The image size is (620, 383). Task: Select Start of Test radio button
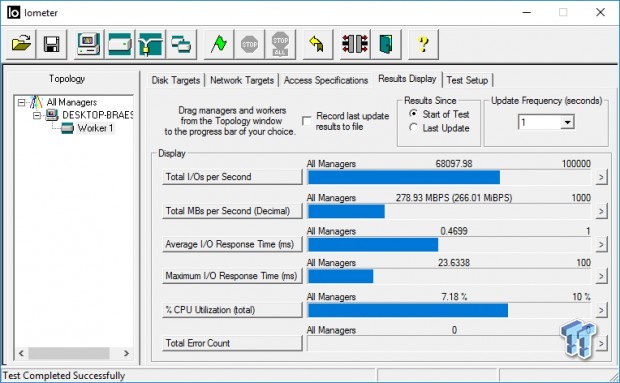click(413, 114)
